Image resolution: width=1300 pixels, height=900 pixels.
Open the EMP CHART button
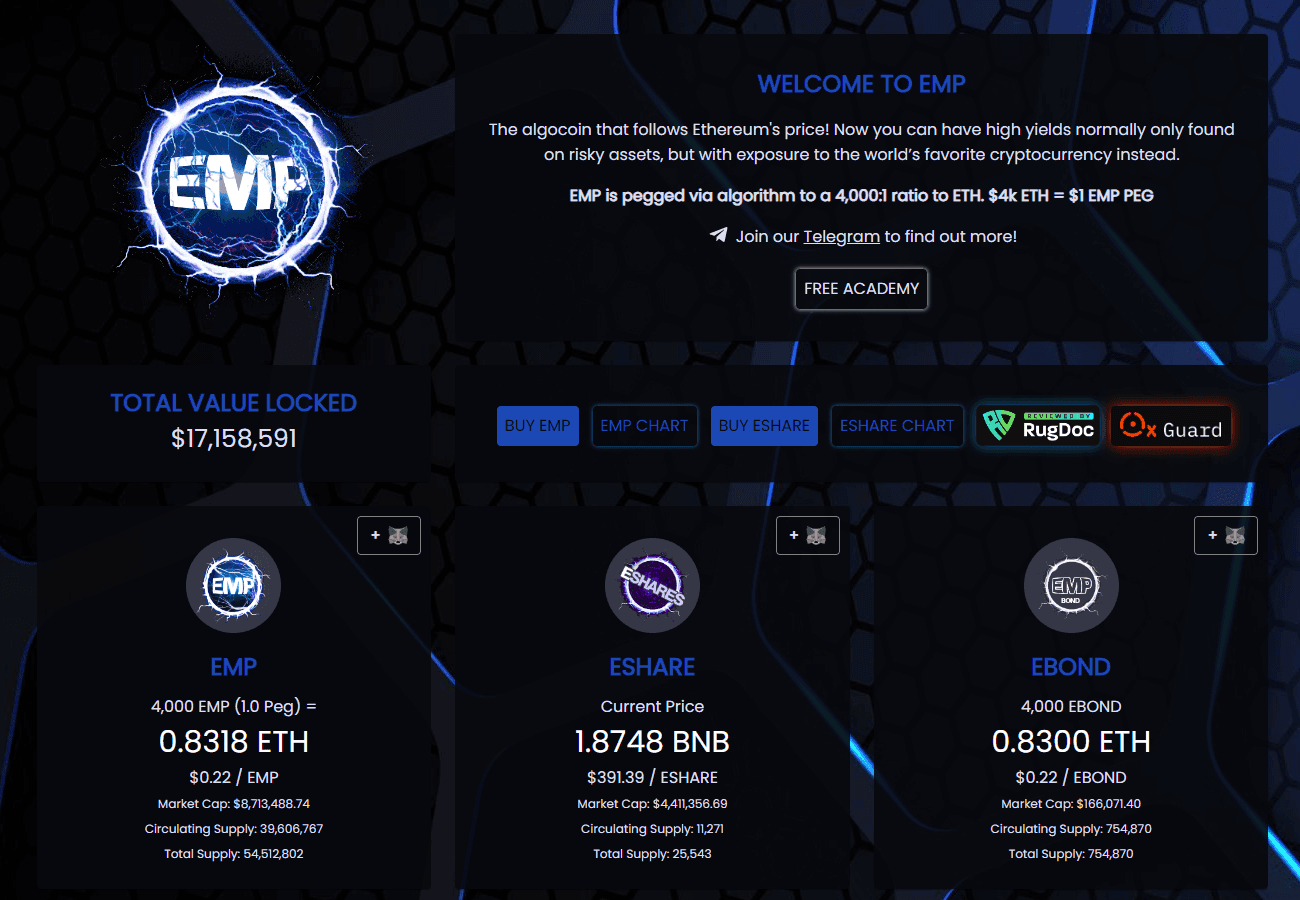pyautogui.click(x=645, y=426)
